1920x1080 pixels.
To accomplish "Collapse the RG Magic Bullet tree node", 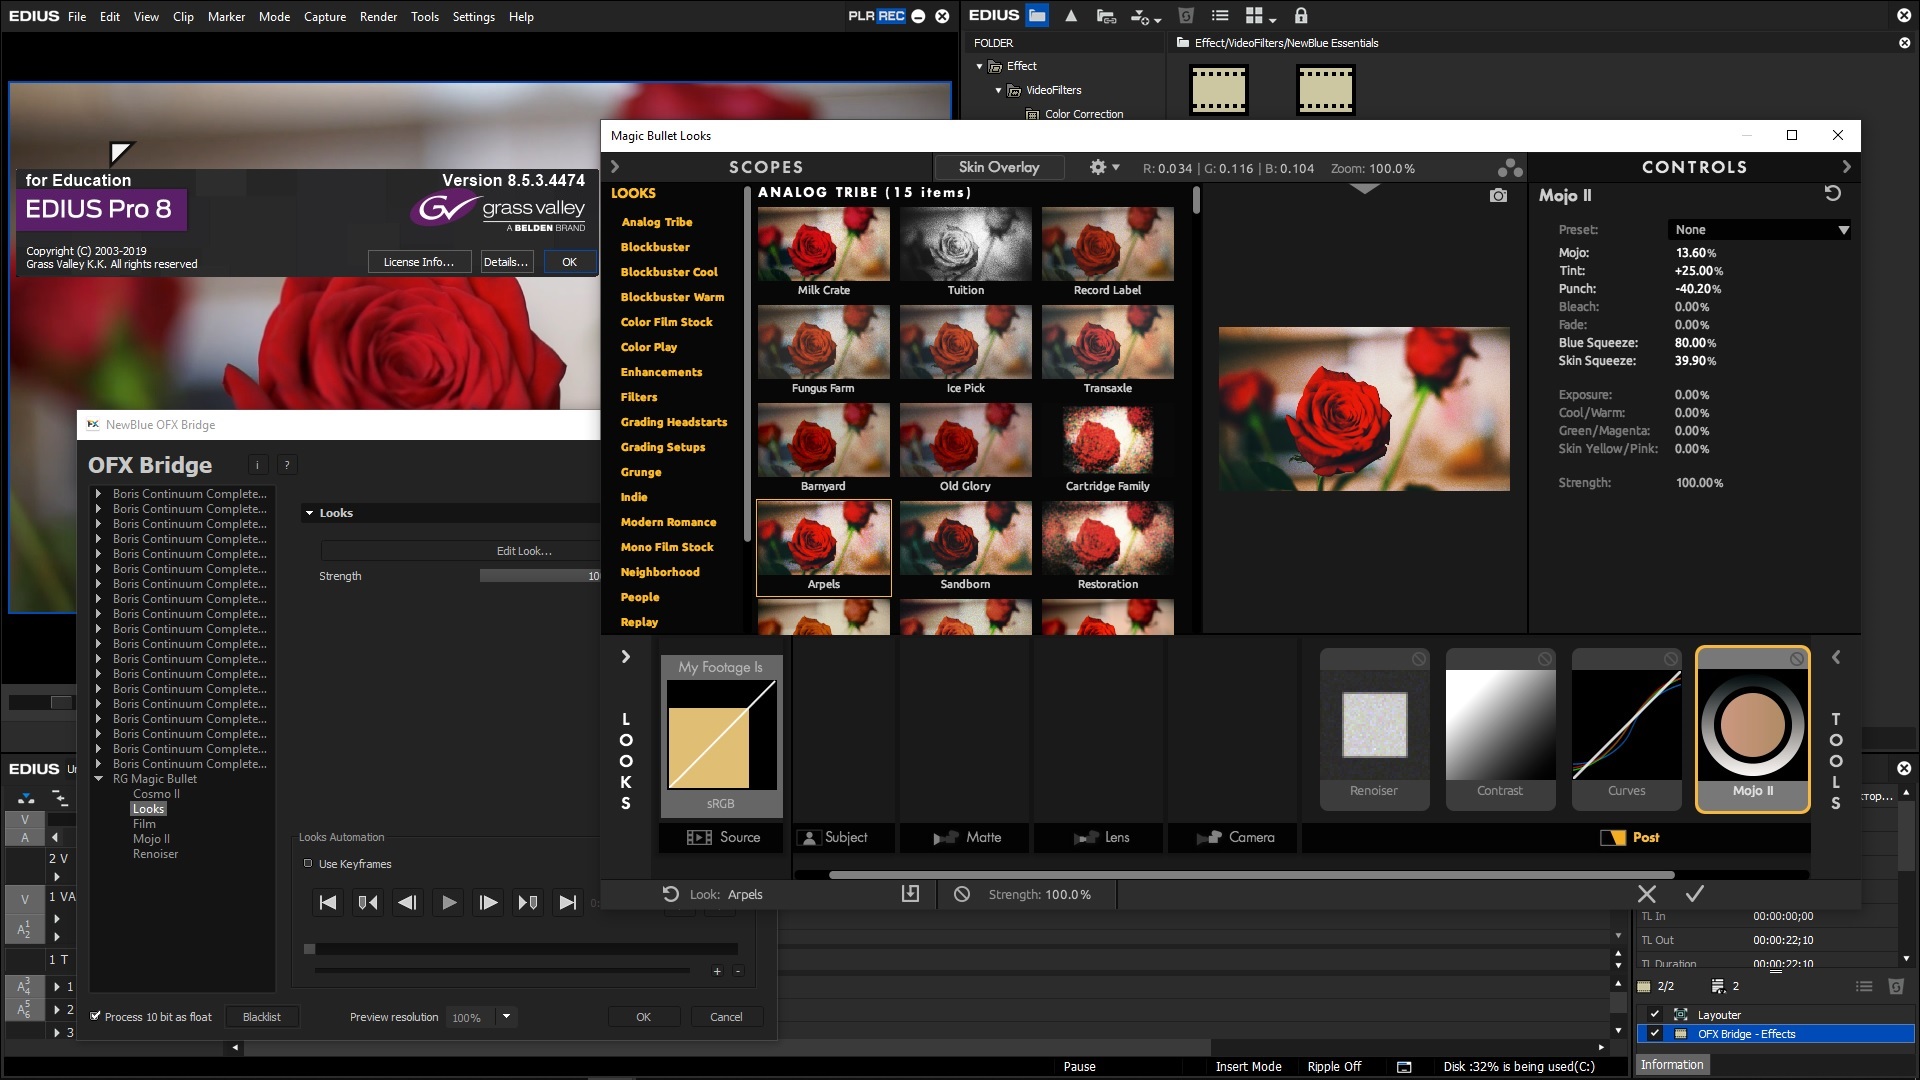I will (x=98, y=779).
